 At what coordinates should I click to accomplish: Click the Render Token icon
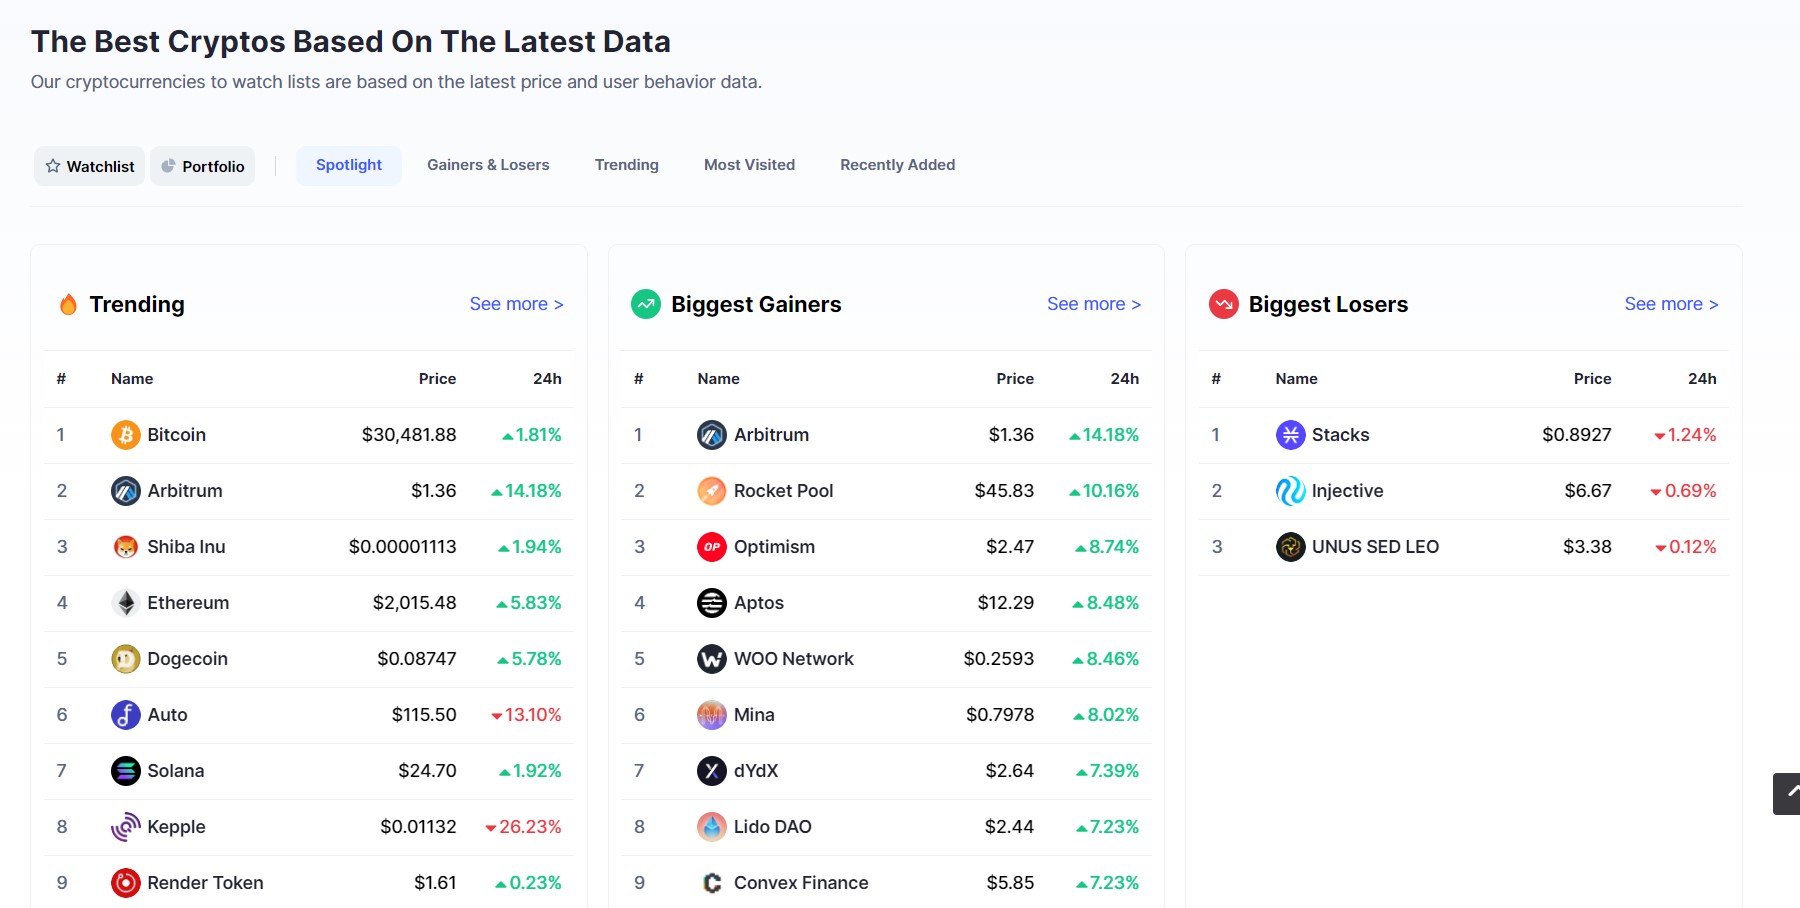pos(125,883)
